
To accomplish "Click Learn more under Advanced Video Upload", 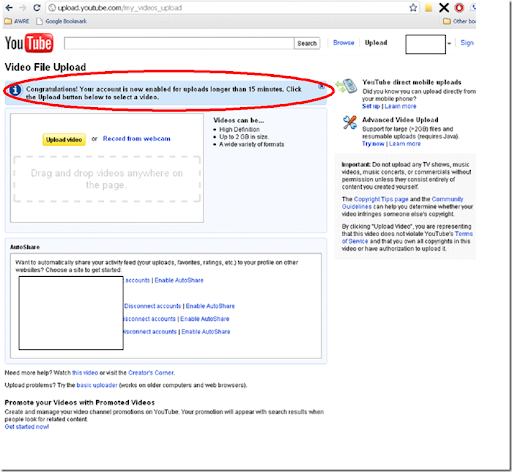I will pos(405,144).
